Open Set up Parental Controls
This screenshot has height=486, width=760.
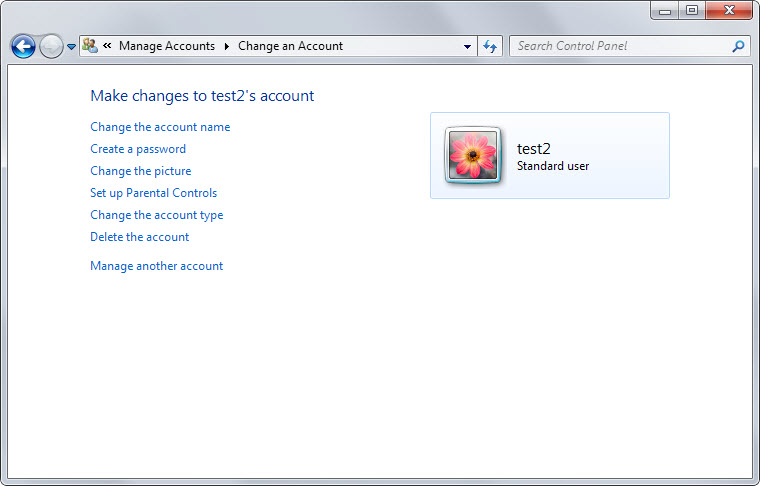153,193
